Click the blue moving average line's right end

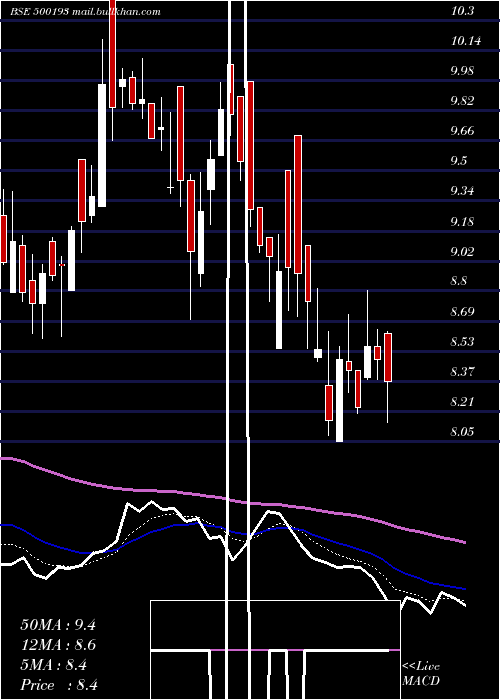click(464, 589)
